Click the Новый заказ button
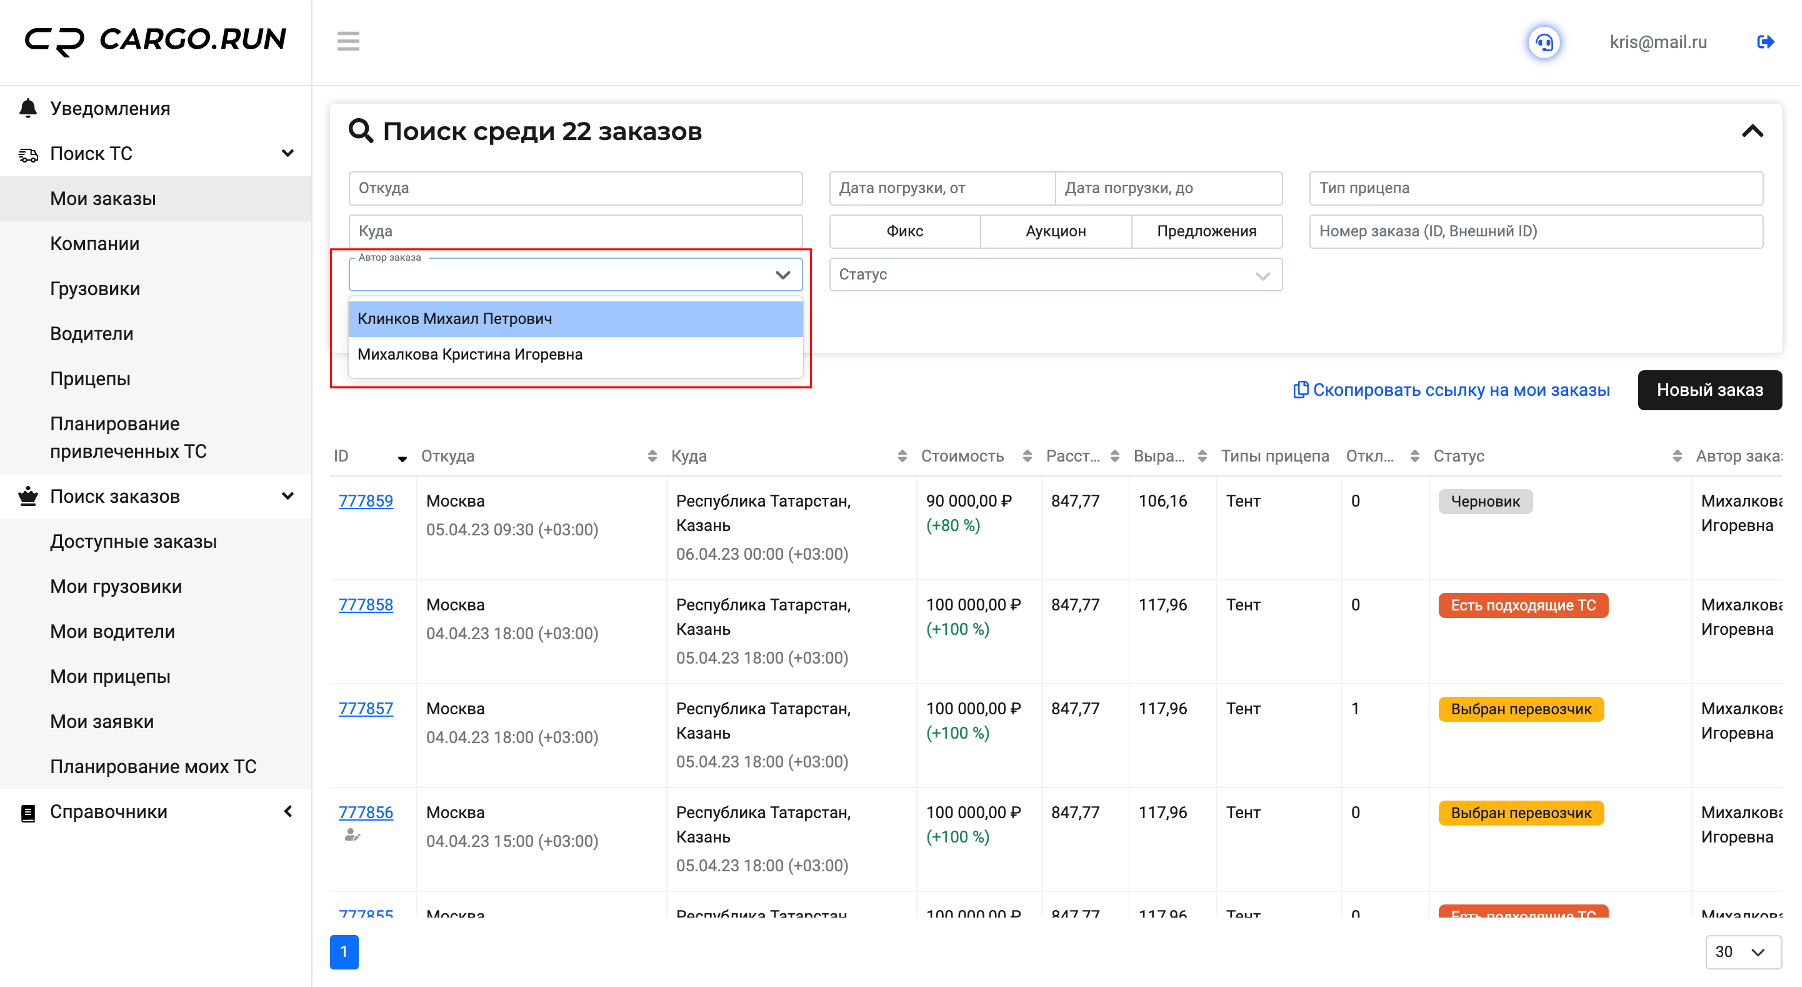Image resolution: width=1802 pixels, height=987 pixels. click(1709, 390)
